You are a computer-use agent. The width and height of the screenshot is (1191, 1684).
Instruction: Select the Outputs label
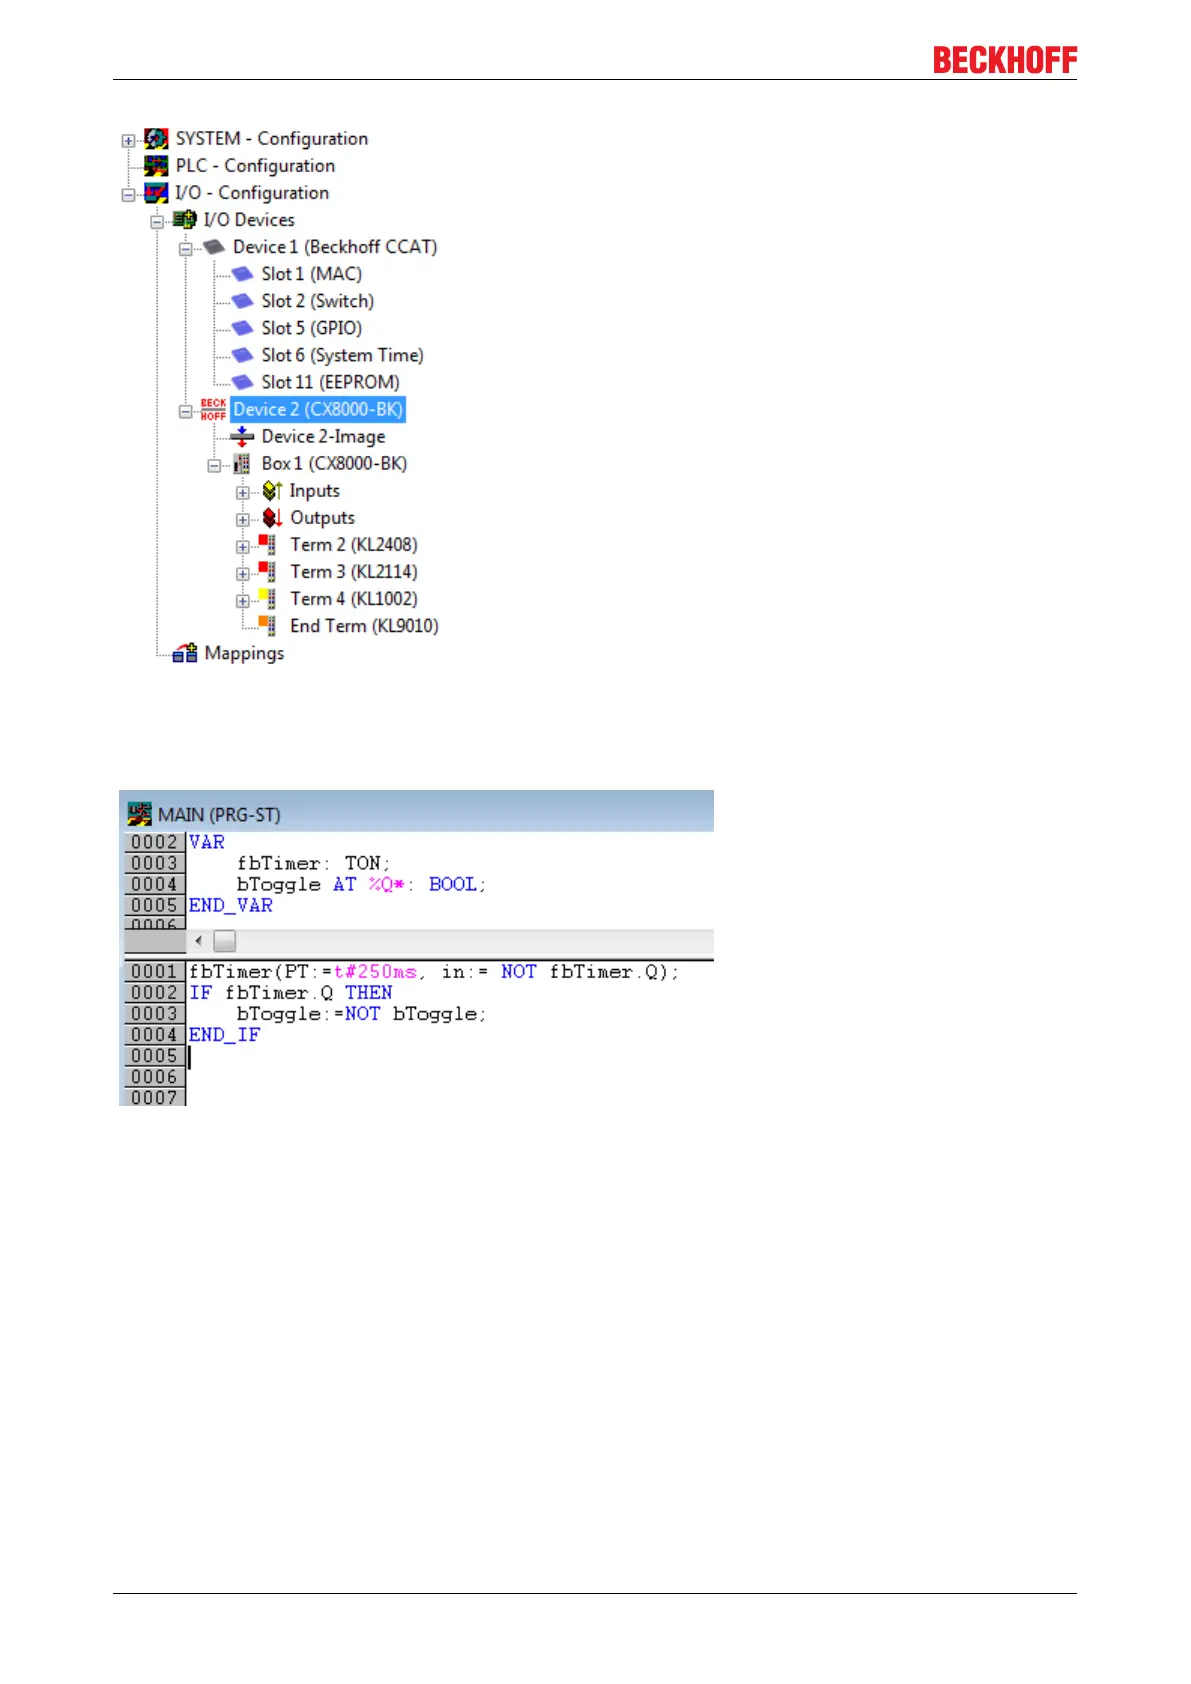pyautogui.click(x=323, y=518)
